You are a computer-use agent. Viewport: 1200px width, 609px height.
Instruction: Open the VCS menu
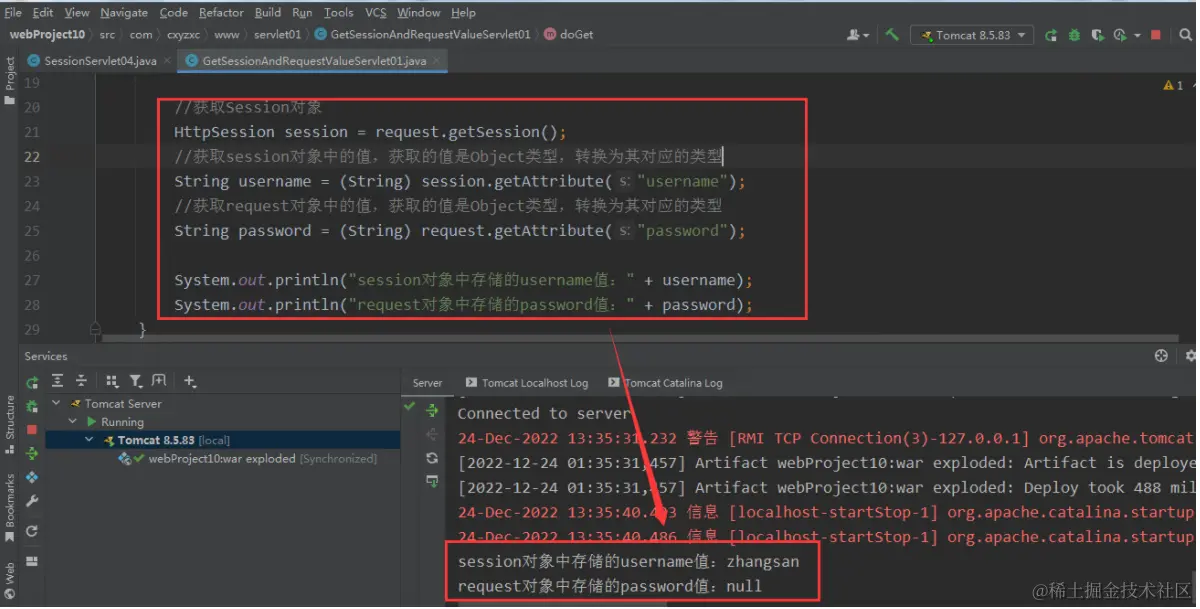pyautogui.click(x=376, y=13)
